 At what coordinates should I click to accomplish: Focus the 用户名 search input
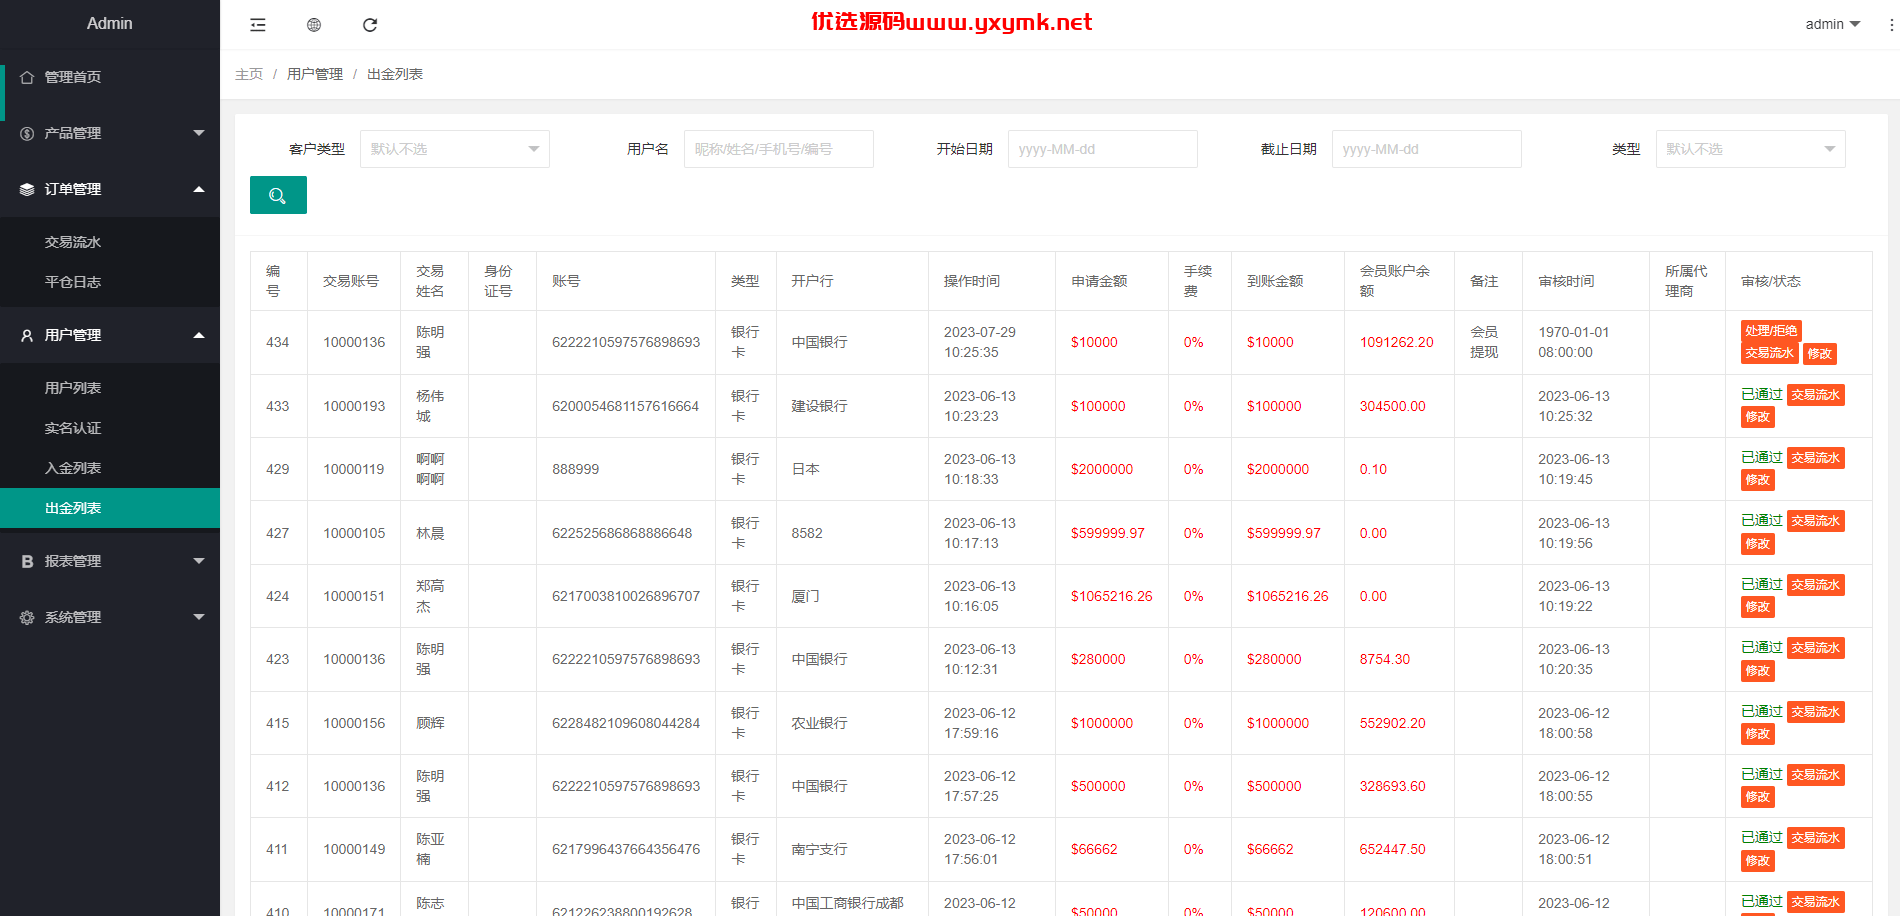(x=779, y=149)
